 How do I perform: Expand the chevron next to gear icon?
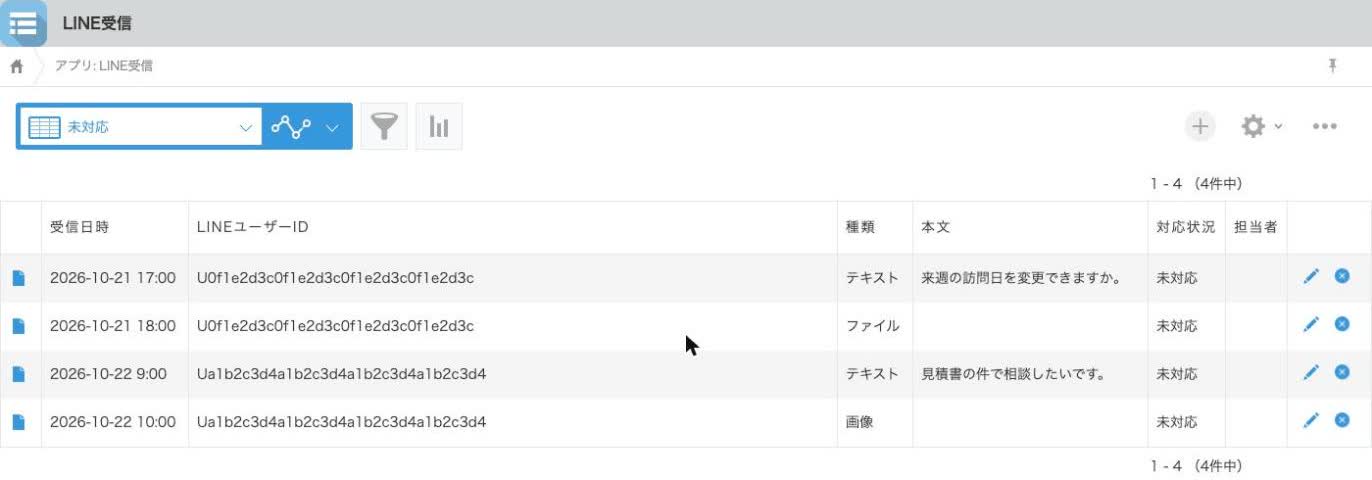(x=1278, y=128)
